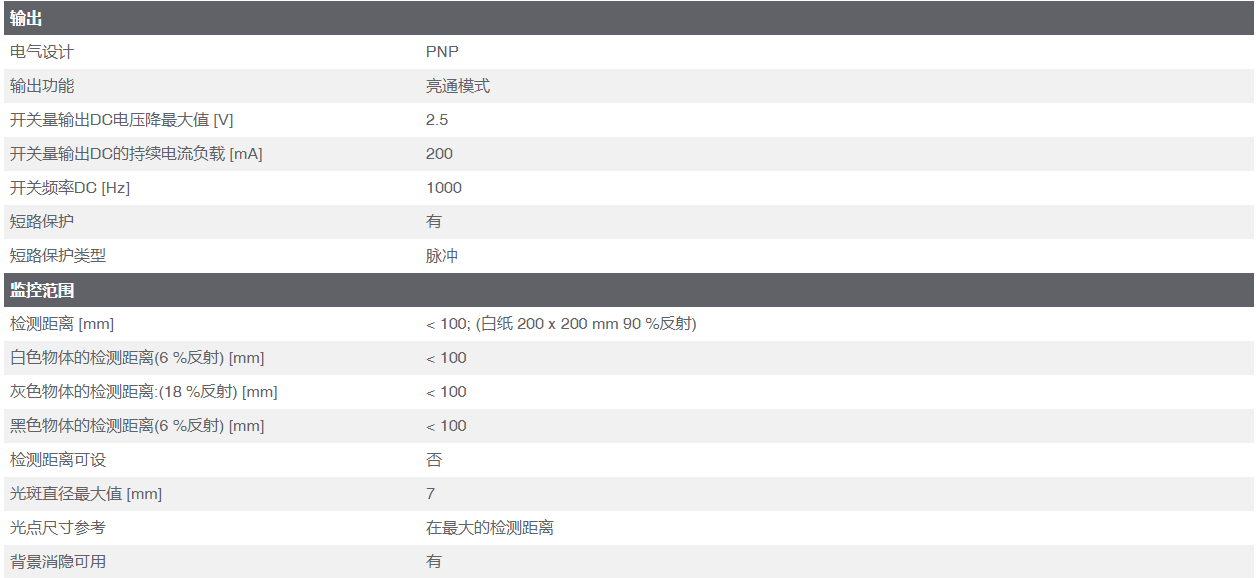Click the 1000 switching frequency value
The width and height of the screenshot is (1256, 578).
(x=444, y=188)
